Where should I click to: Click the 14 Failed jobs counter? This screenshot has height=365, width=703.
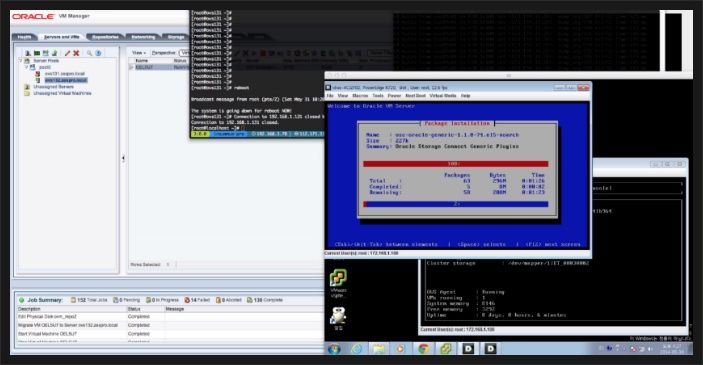[x=197, y=300]
